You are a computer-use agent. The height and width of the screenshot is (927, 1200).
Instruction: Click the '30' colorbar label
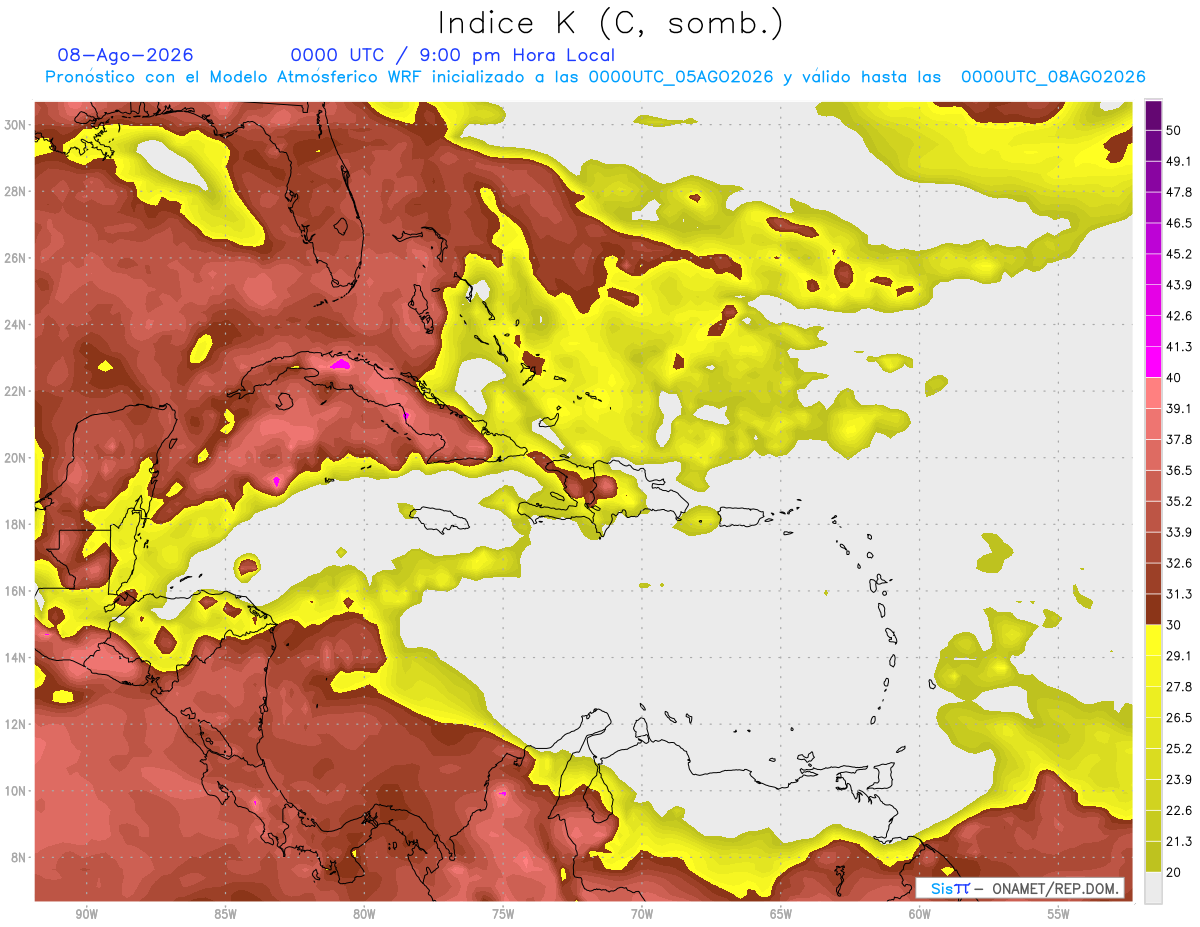(x=1174, y=625)
